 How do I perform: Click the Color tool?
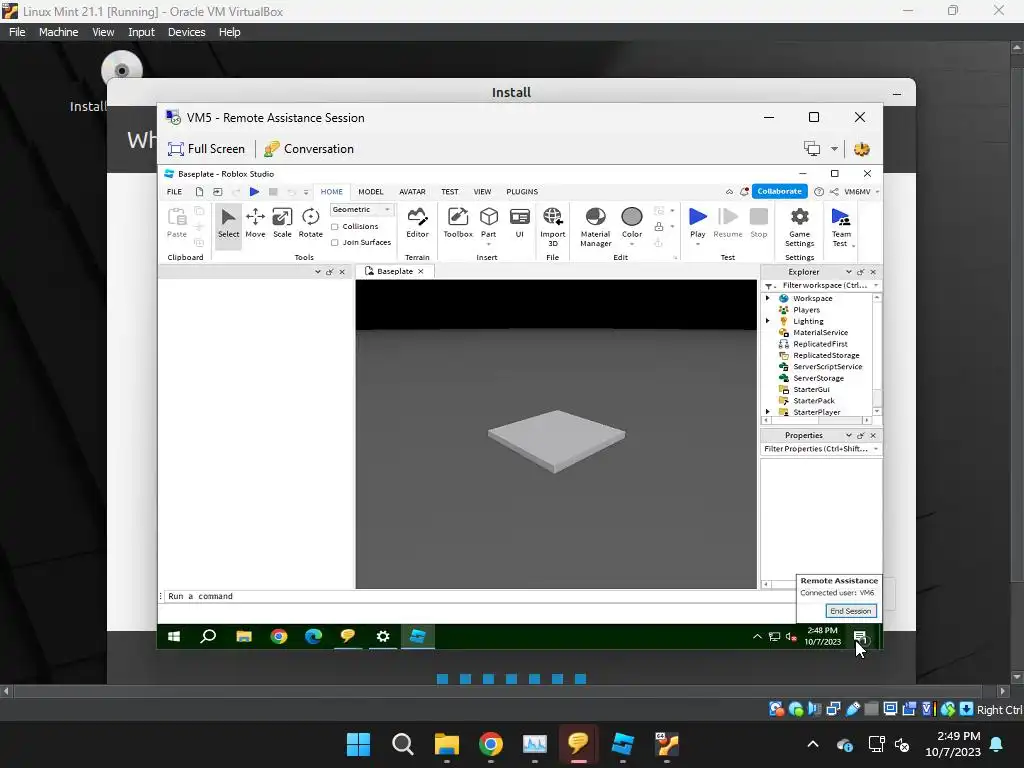click(x=632, y=223)
